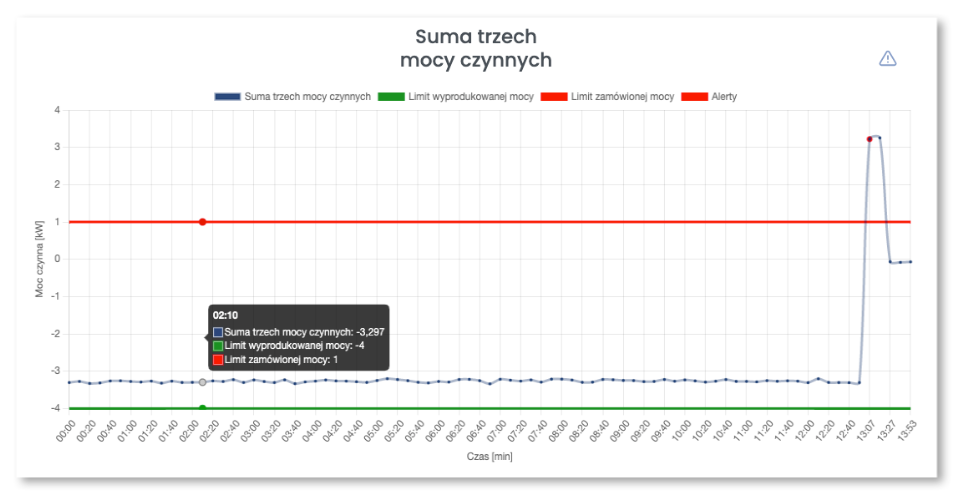This screenshot has width=955, height=495.
Task: Click the red square icon in the tooltip
Action: pyautogui.click(x=218, y=359)
